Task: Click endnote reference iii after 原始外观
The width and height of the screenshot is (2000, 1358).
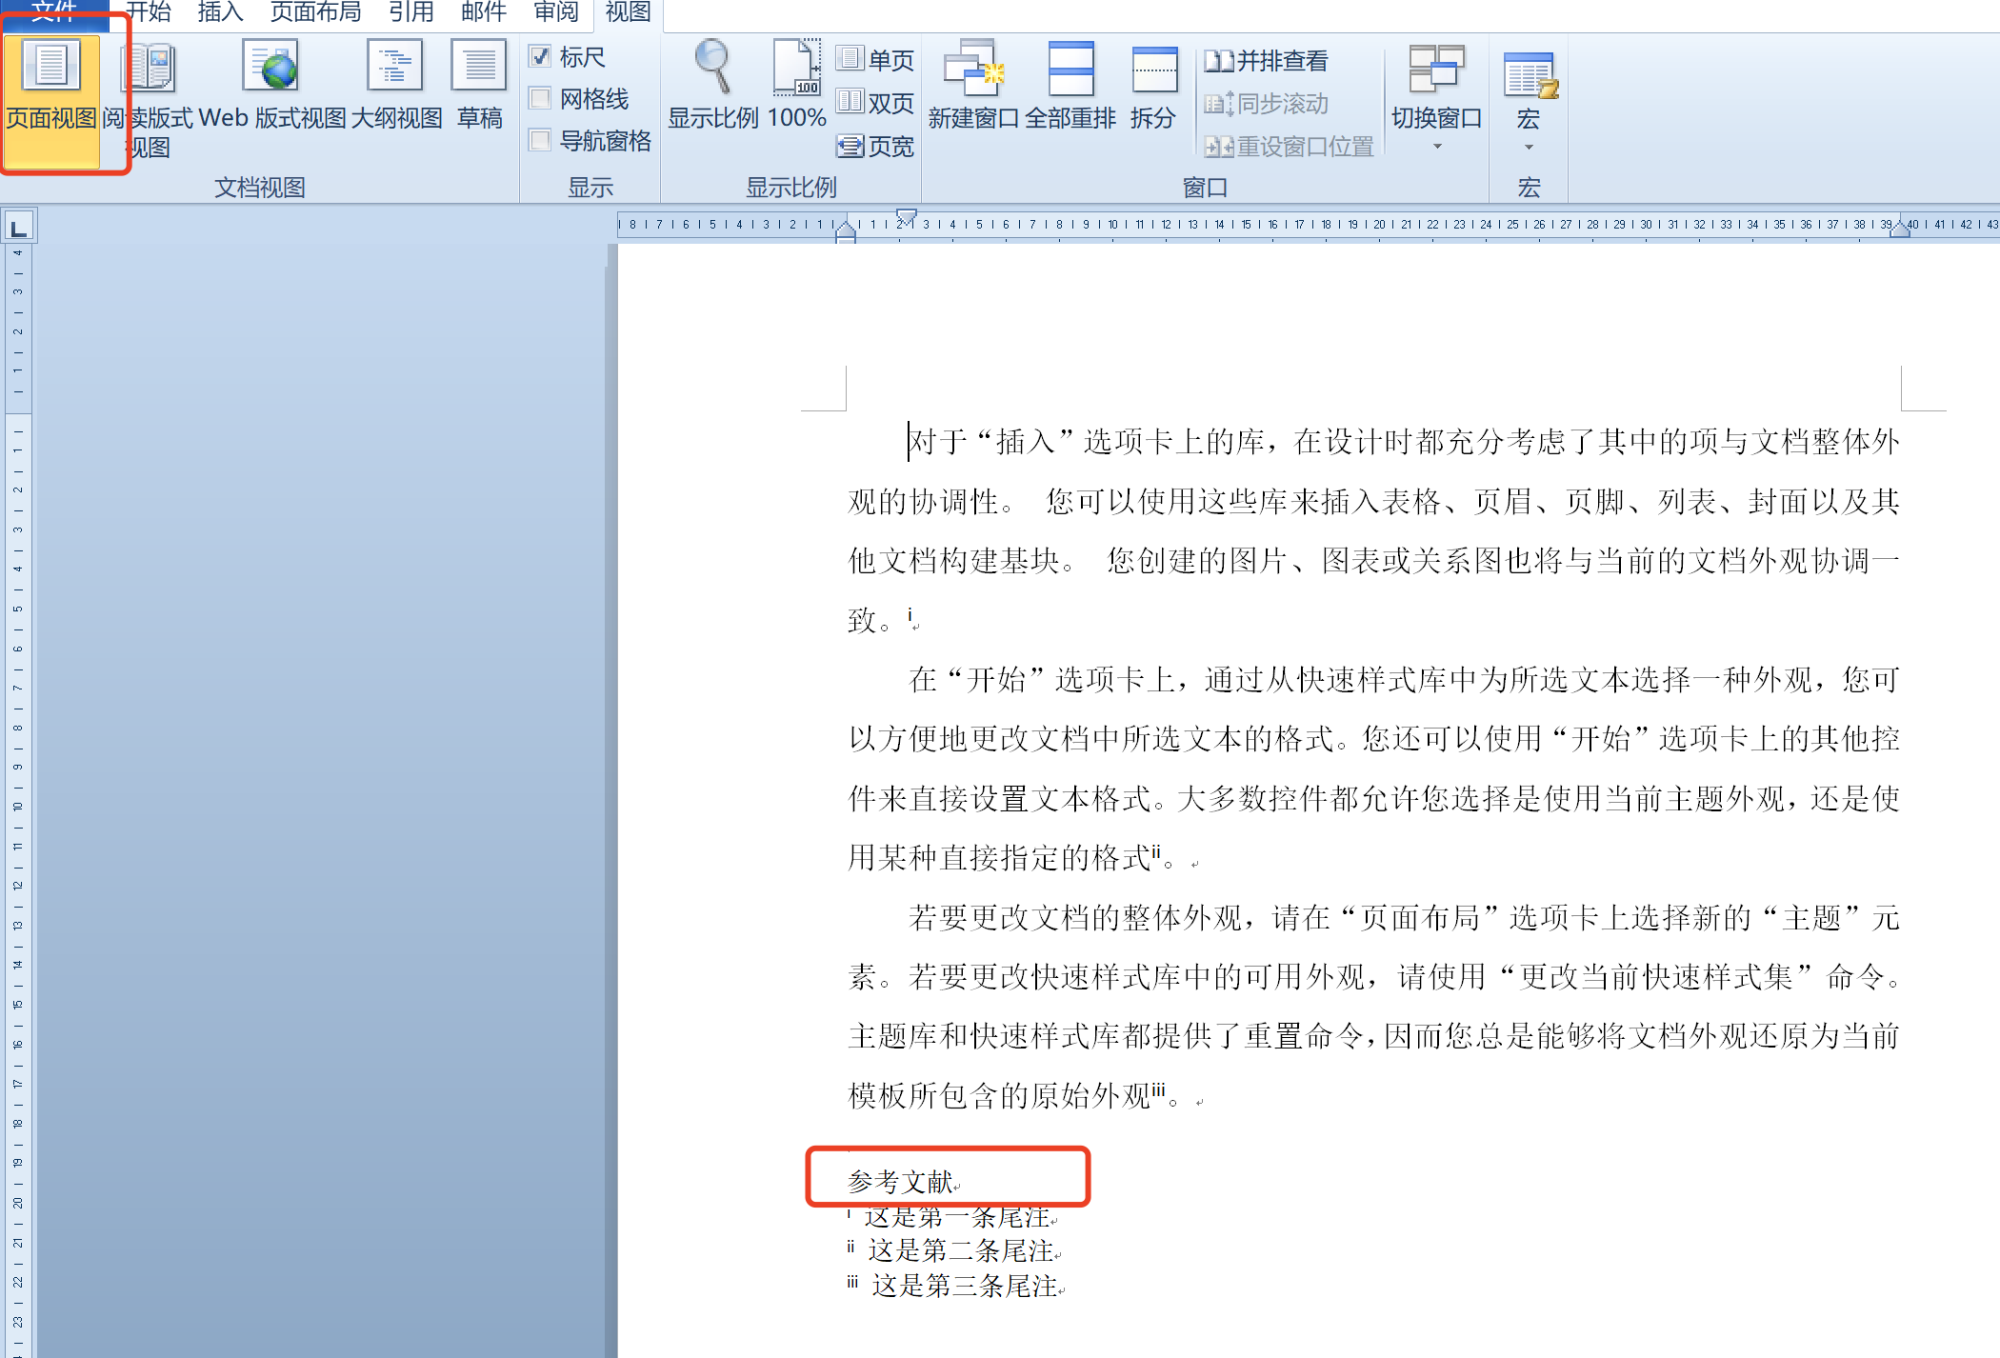Action: [x=1159, y=1090]
